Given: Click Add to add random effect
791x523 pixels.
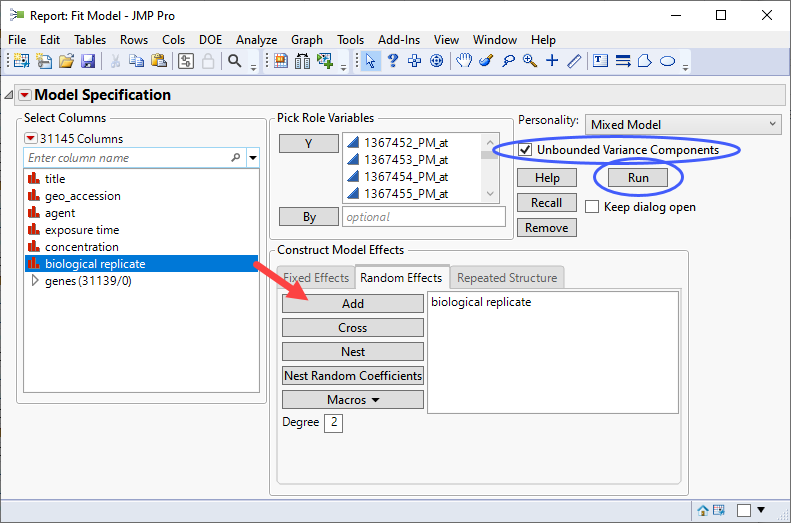Looking at the screenshot, I should (x=353, y=304).
